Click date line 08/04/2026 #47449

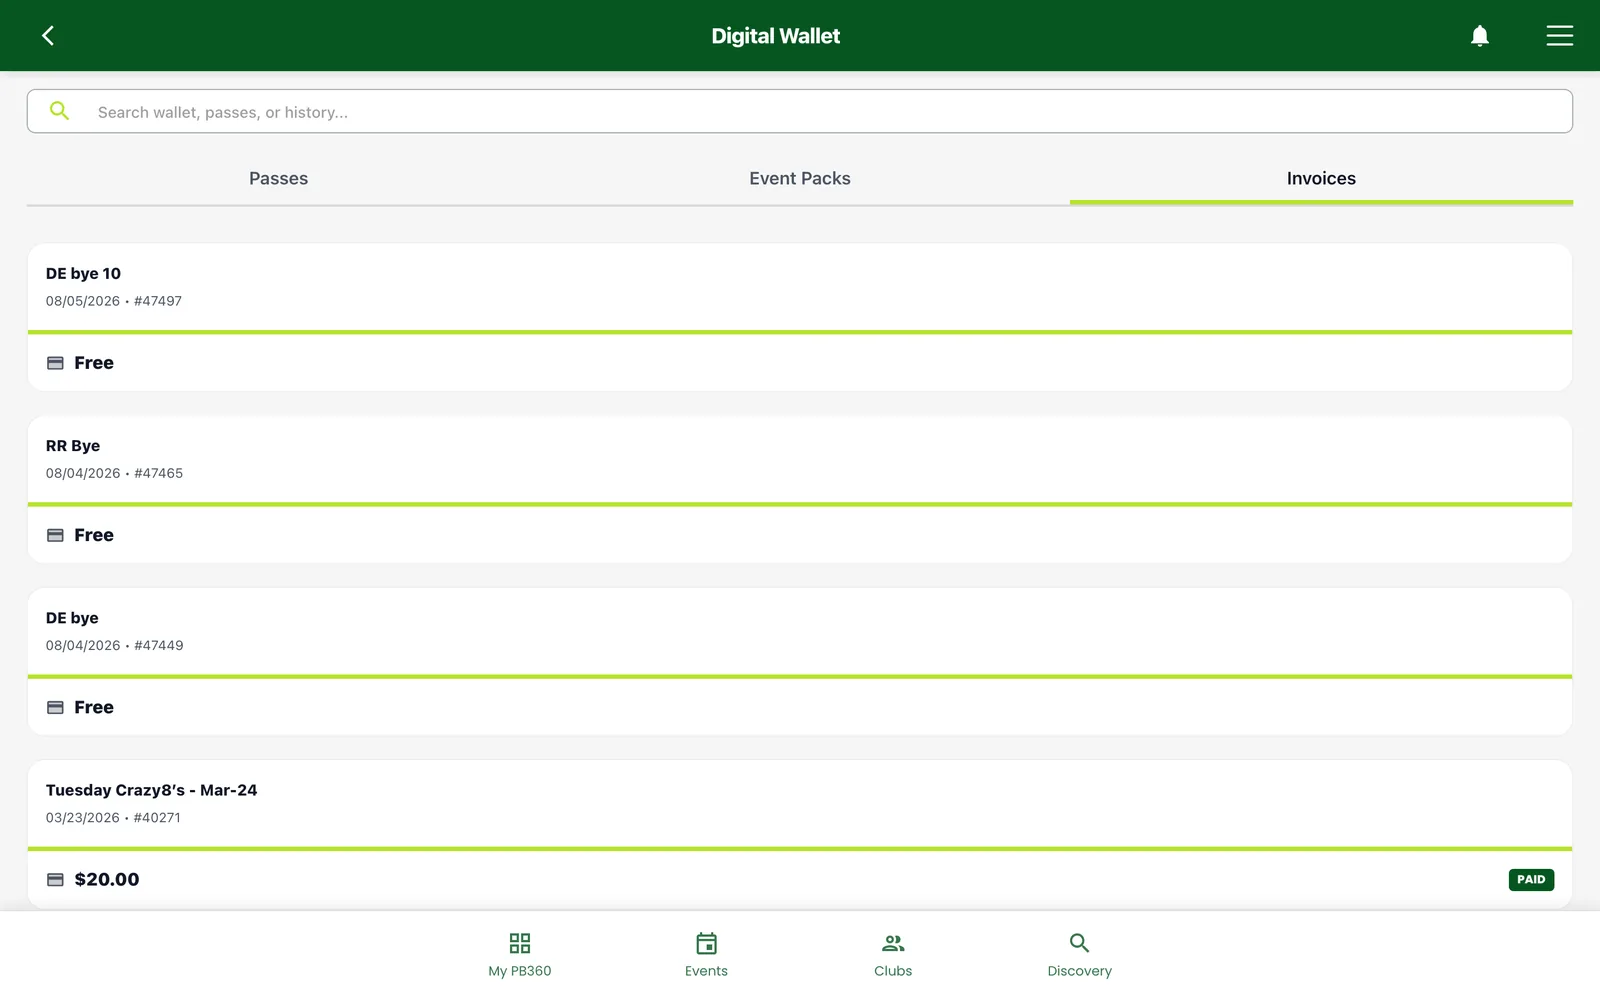pyautogui.click(x=114, y=645)
